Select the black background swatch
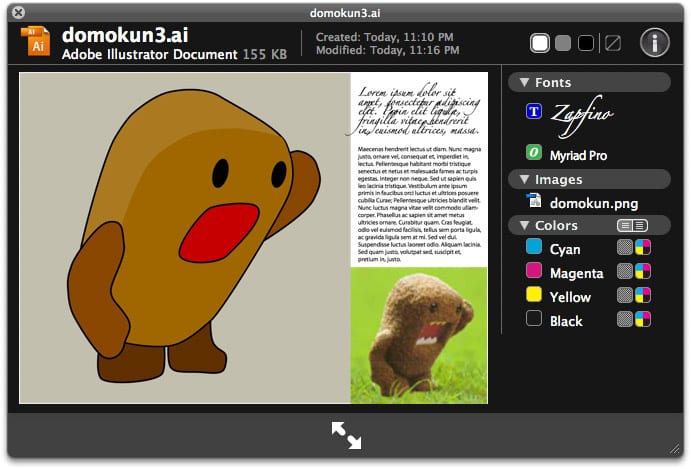Image resolution: width=691 pixels, height=469 pixels. point(586,43)
